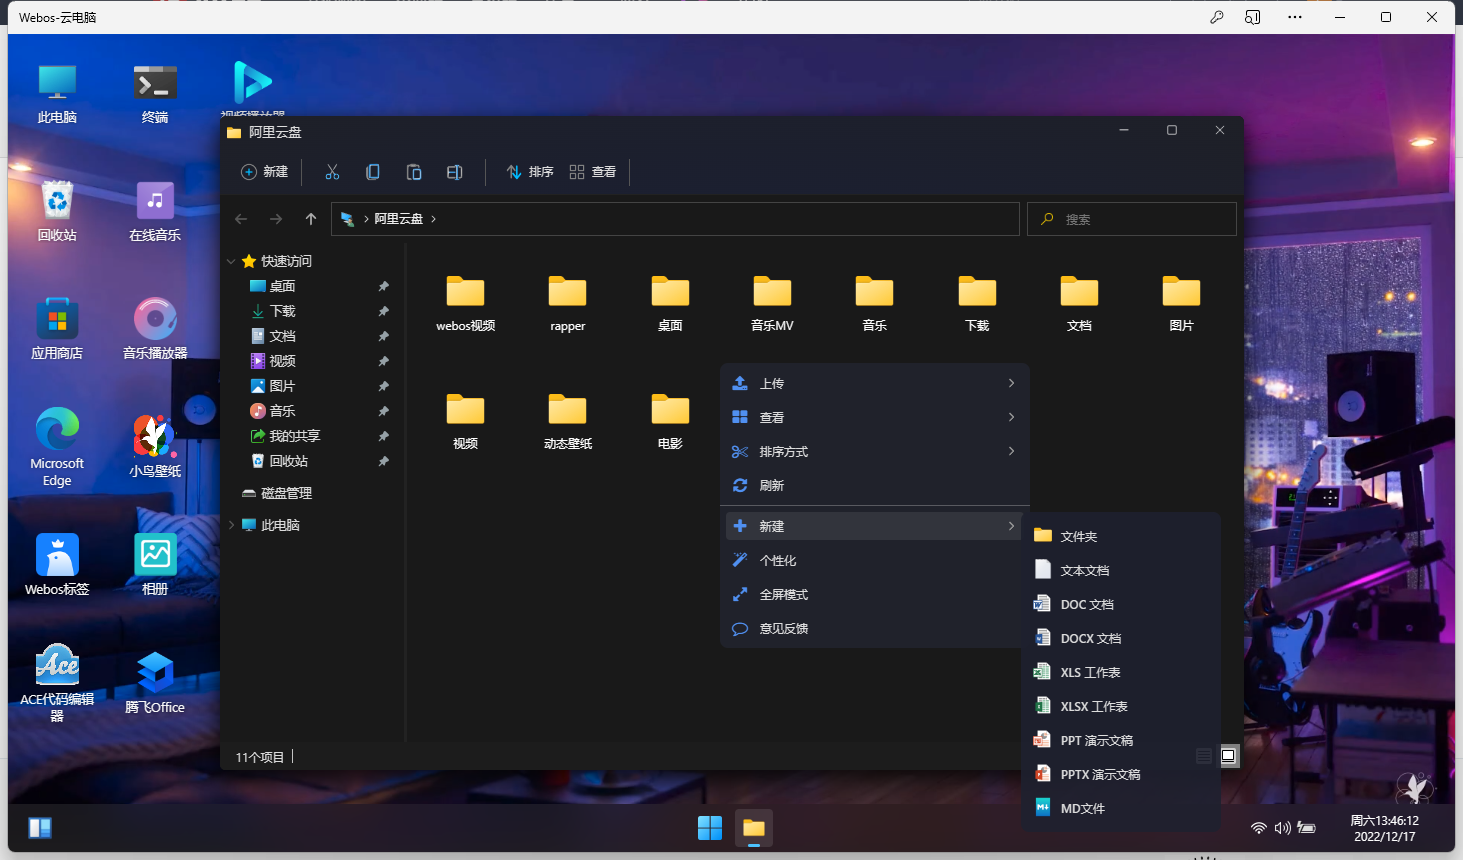1463x860 pixels.
Task: Open the 终端 desktop icon
Action: tap(155, 94)
